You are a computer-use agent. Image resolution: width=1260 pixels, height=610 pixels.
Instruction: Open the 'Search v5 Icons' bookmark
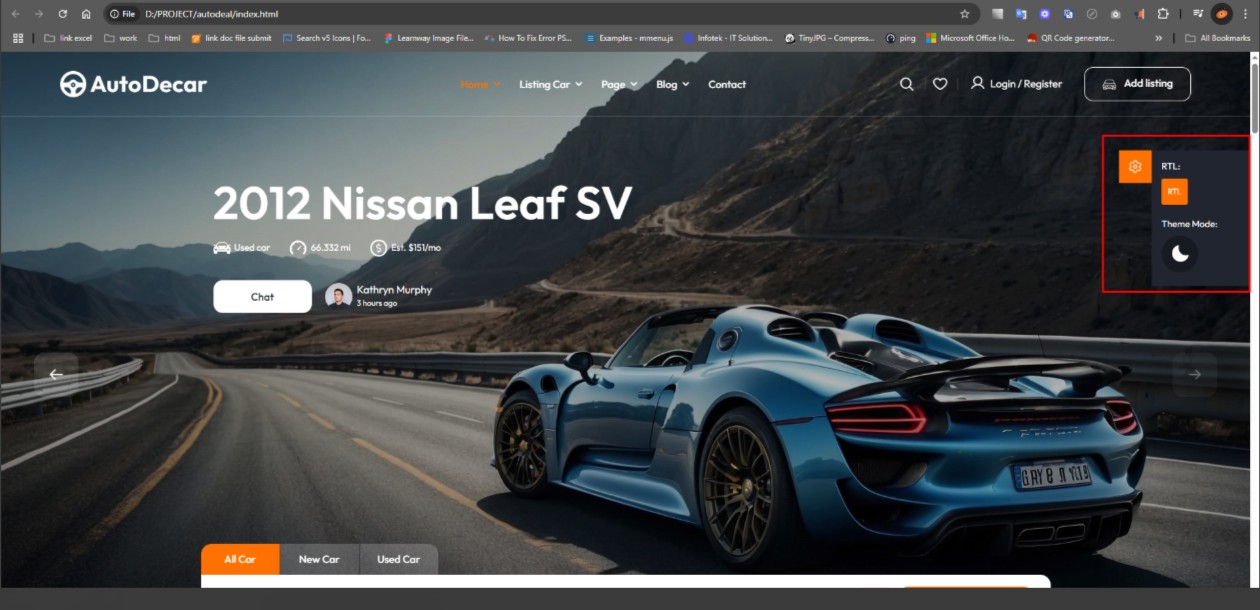tap(326, 38)
